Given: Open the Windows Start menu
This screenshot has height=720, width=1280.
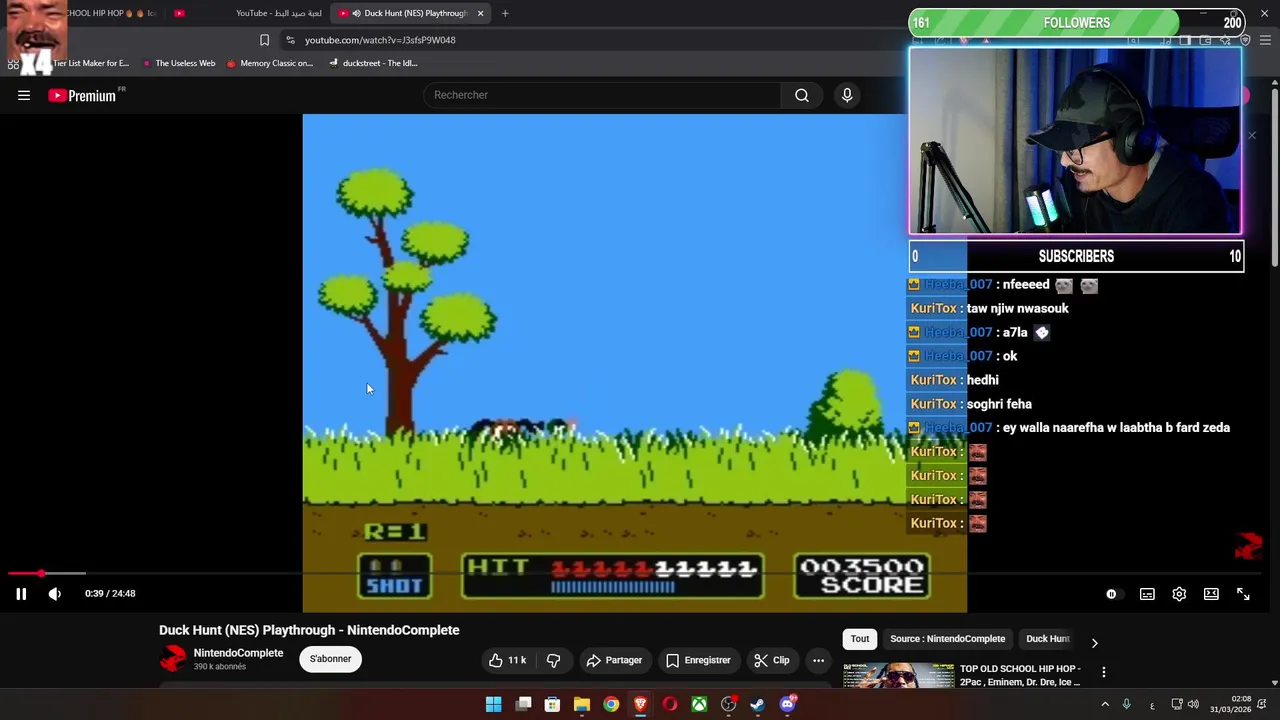Looking at the screenshot, I should [x=493, y=705].
